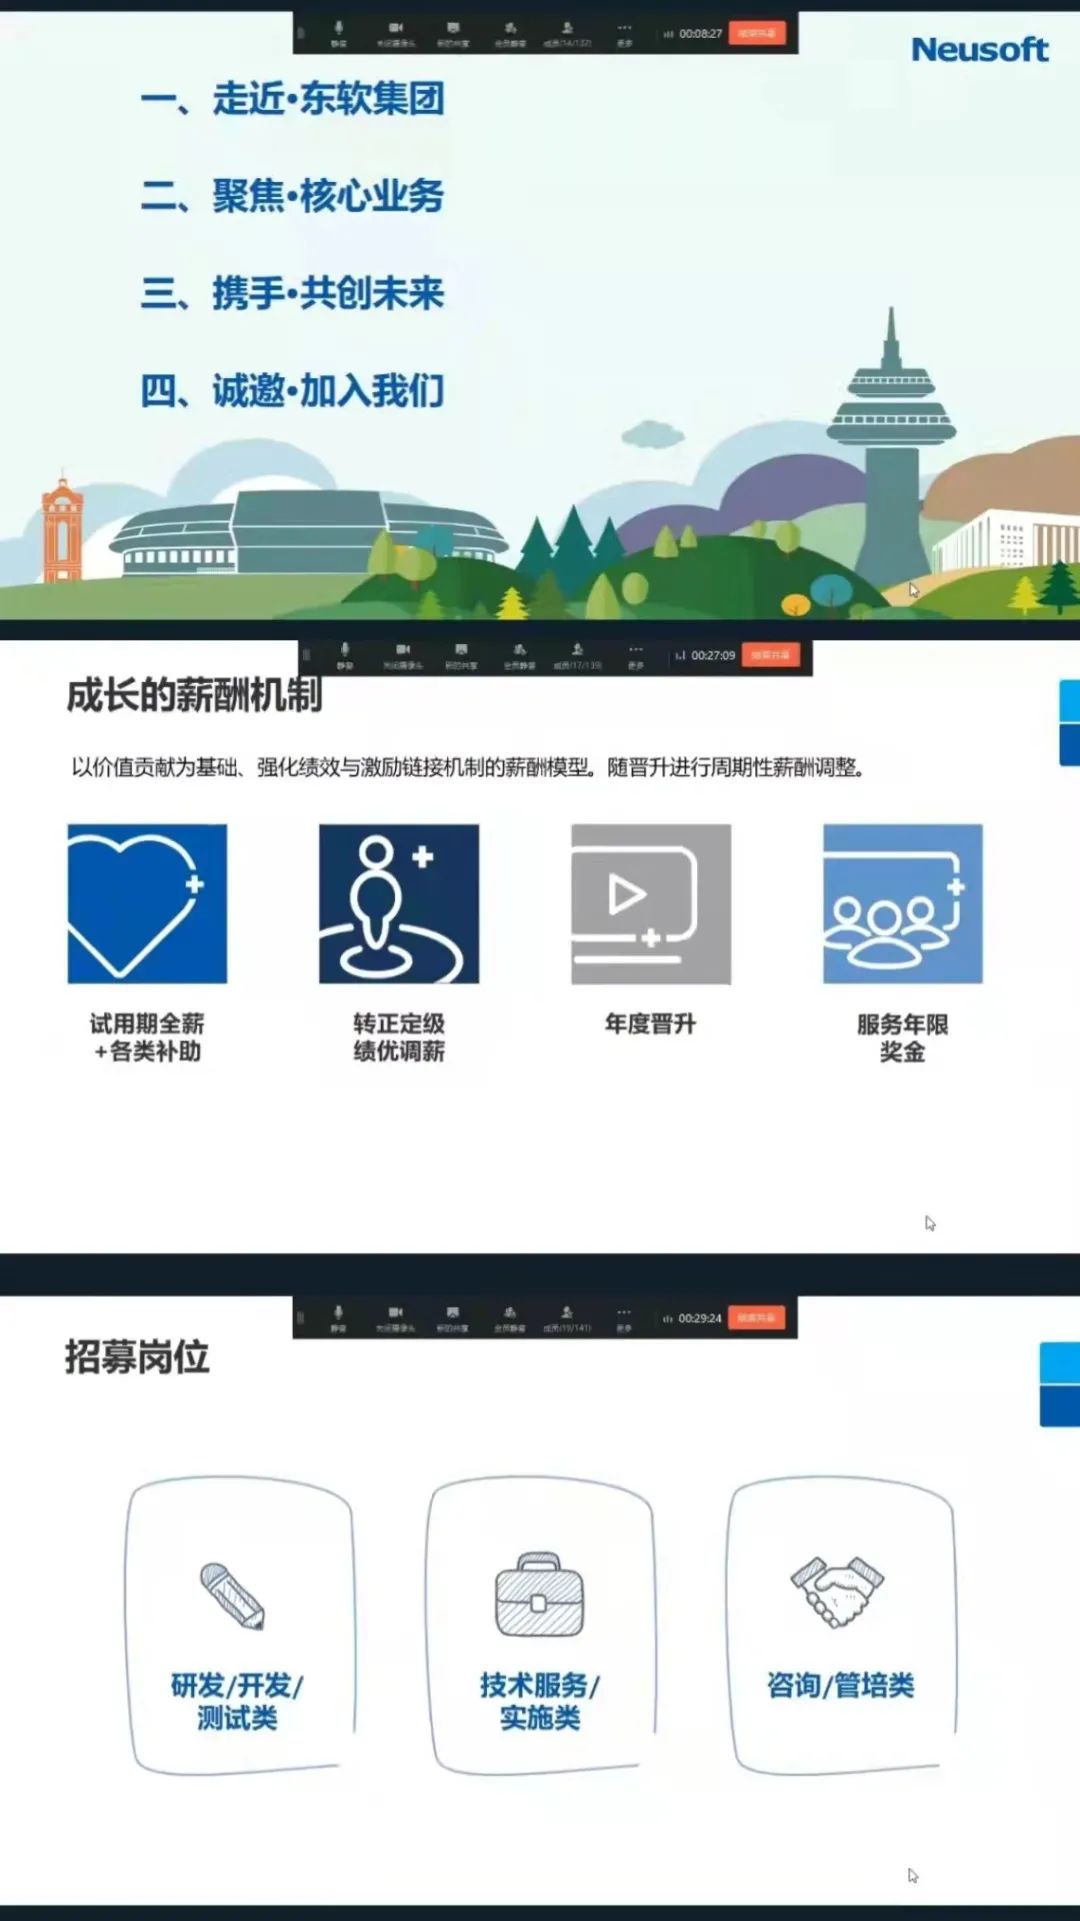Click the mute-all icon in the 00:29:24 toolbar

coord(510,1317)
